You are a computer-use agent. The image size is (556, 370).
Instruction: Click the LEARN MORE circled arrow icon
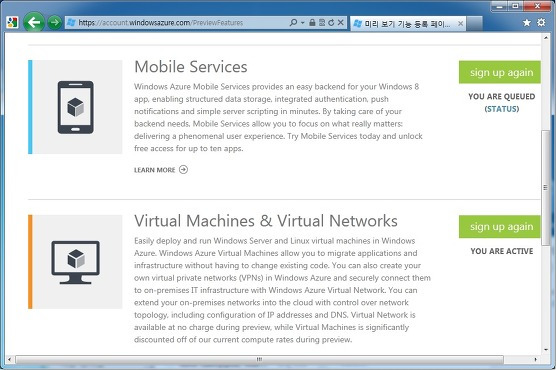[x=183, y=170]
